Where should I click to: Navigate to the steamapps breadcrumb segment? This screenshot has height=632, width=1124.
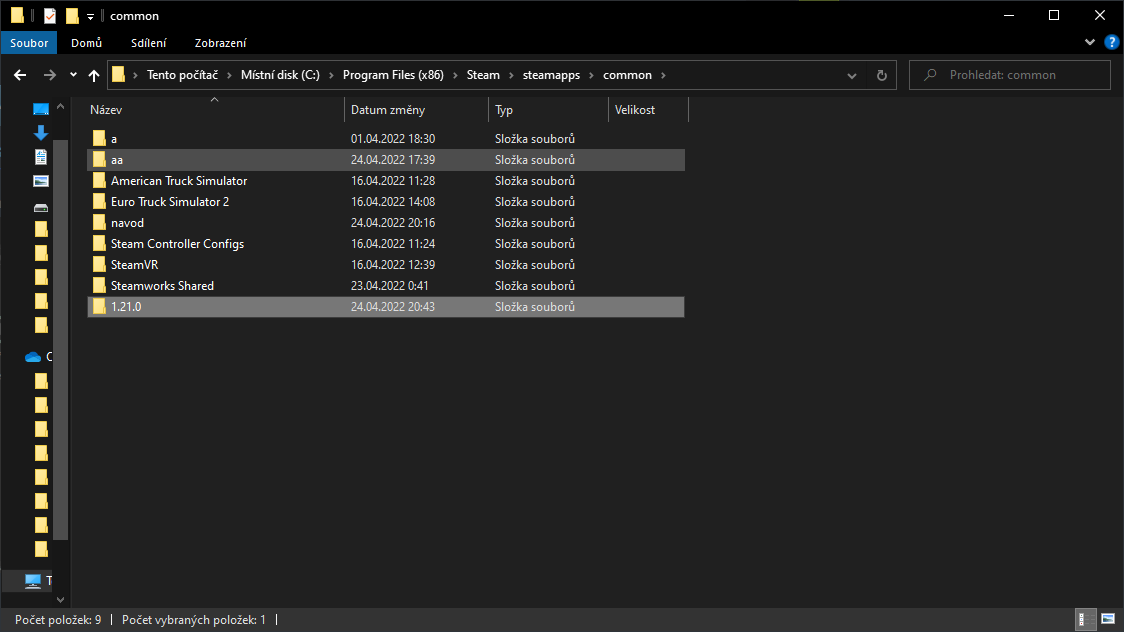[551, 75]
